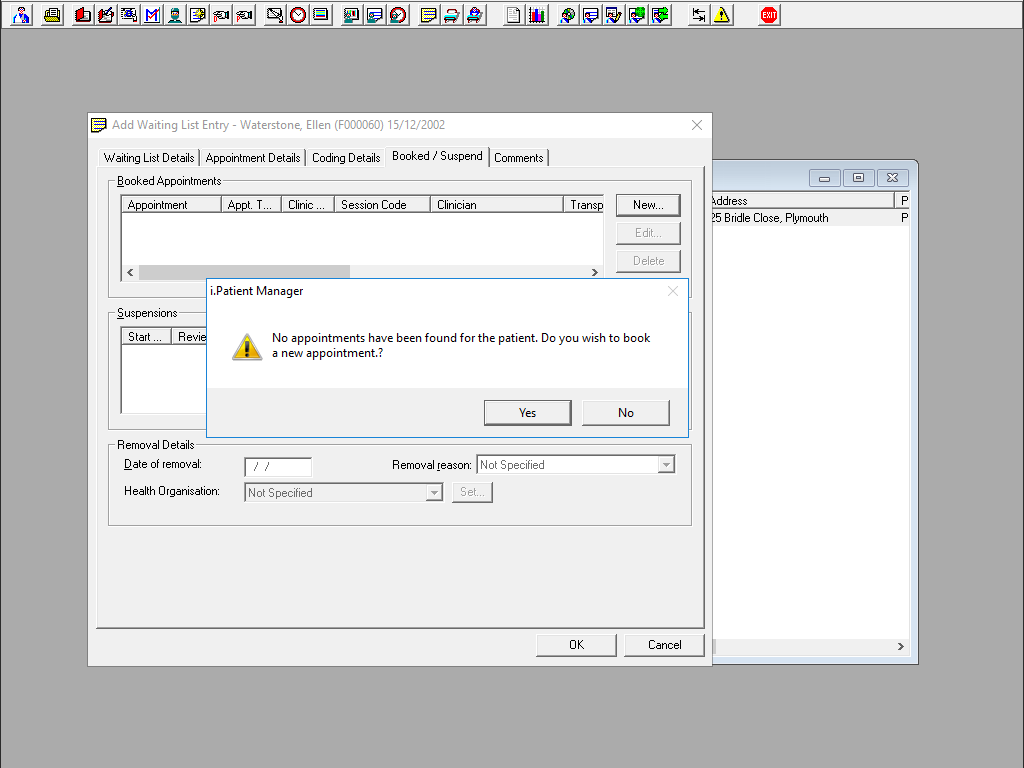Click the colourful bar chart toolbar icon

pos(537,14)
